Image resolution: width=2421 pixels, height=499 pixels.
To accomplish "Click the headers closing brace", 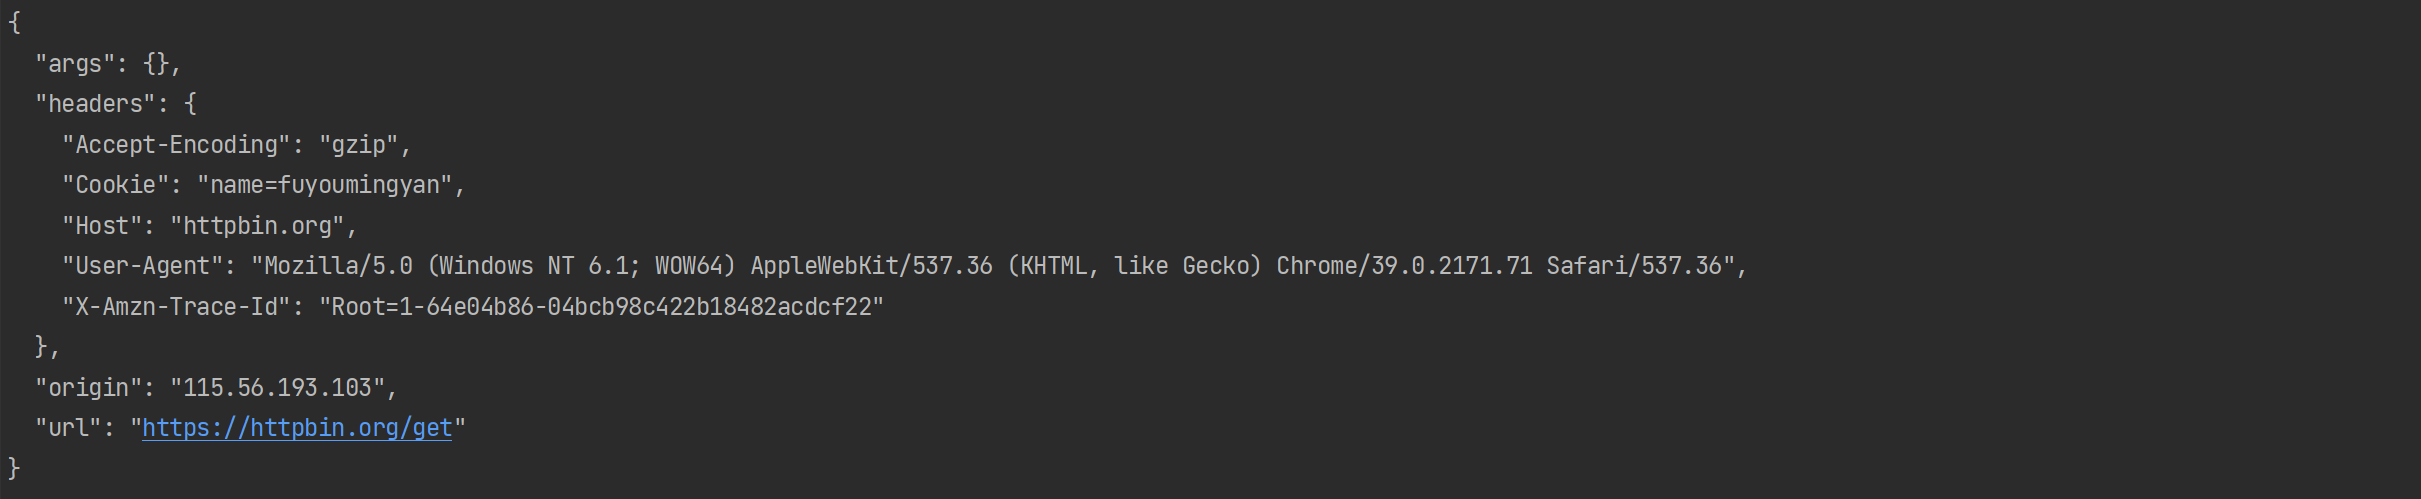I will click(42, 347).
